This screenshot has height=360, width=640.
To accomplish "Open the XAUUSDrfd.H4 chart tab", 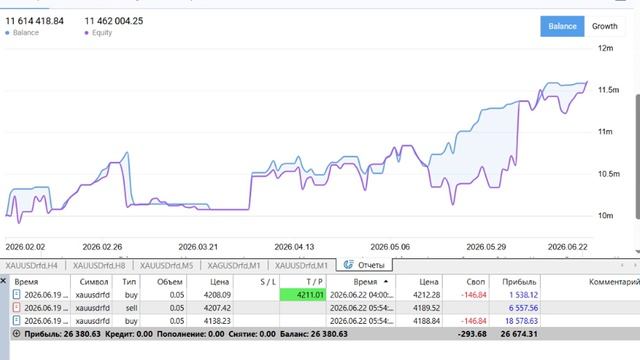I will point(31,266).
